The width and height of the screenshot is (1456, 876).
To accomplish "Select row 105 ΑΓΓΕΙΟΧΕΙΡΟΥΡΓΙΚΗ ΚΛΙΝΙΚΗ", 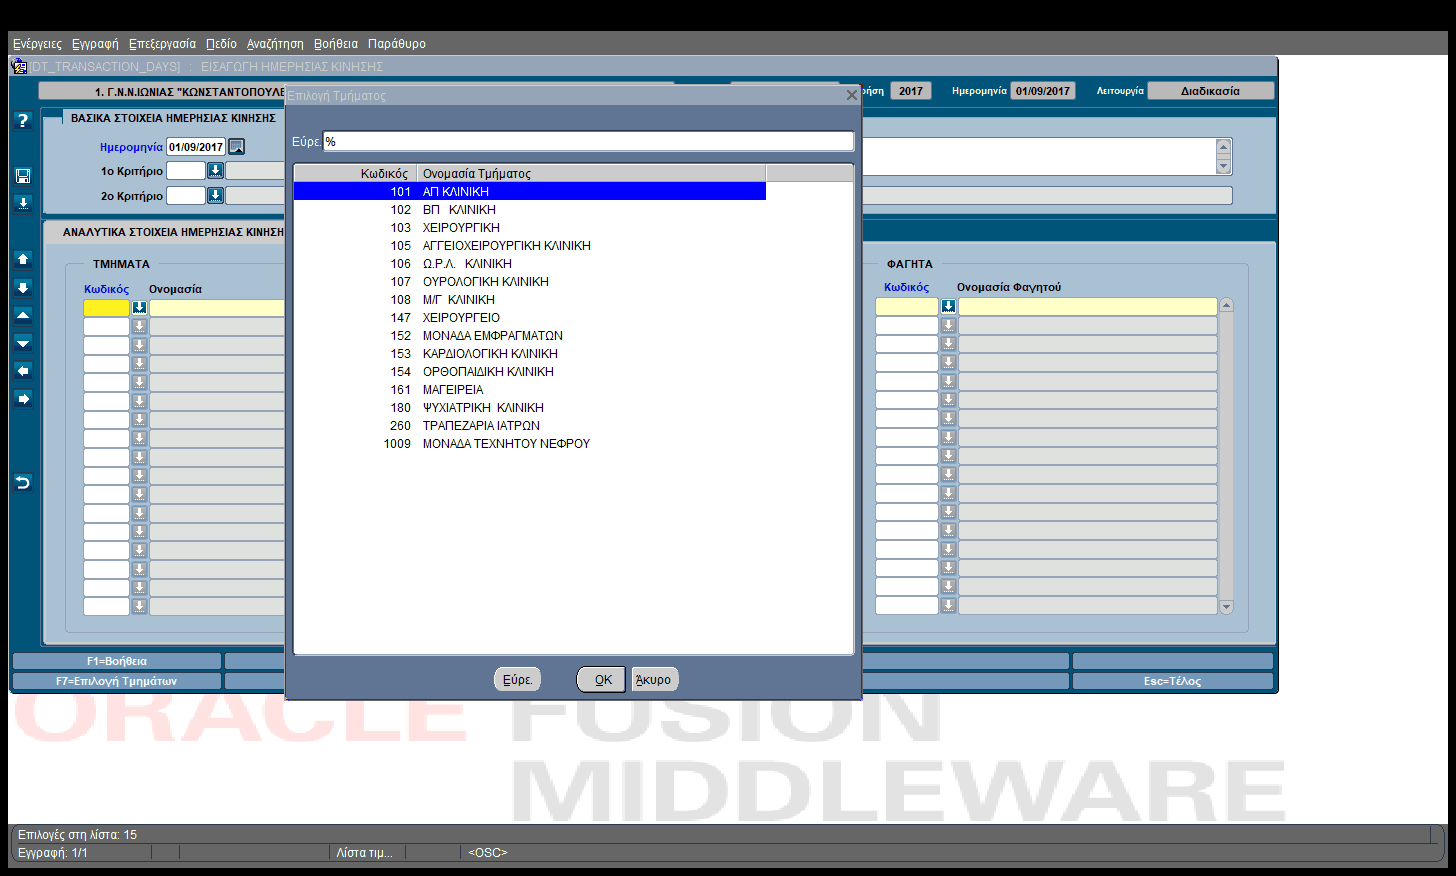I will [x=530, y=246].
